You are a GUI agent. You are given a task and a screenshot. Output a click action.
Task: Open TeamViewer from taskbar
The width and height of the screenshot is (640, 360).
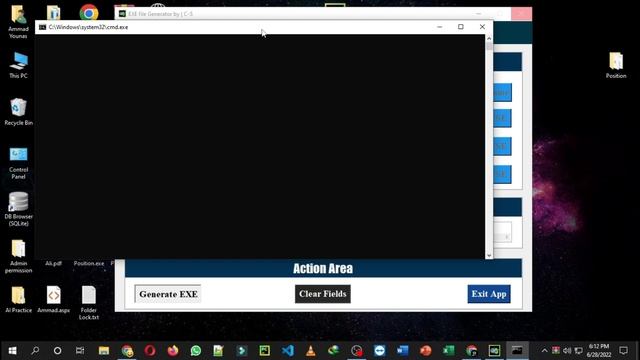[x=380, y=351]
